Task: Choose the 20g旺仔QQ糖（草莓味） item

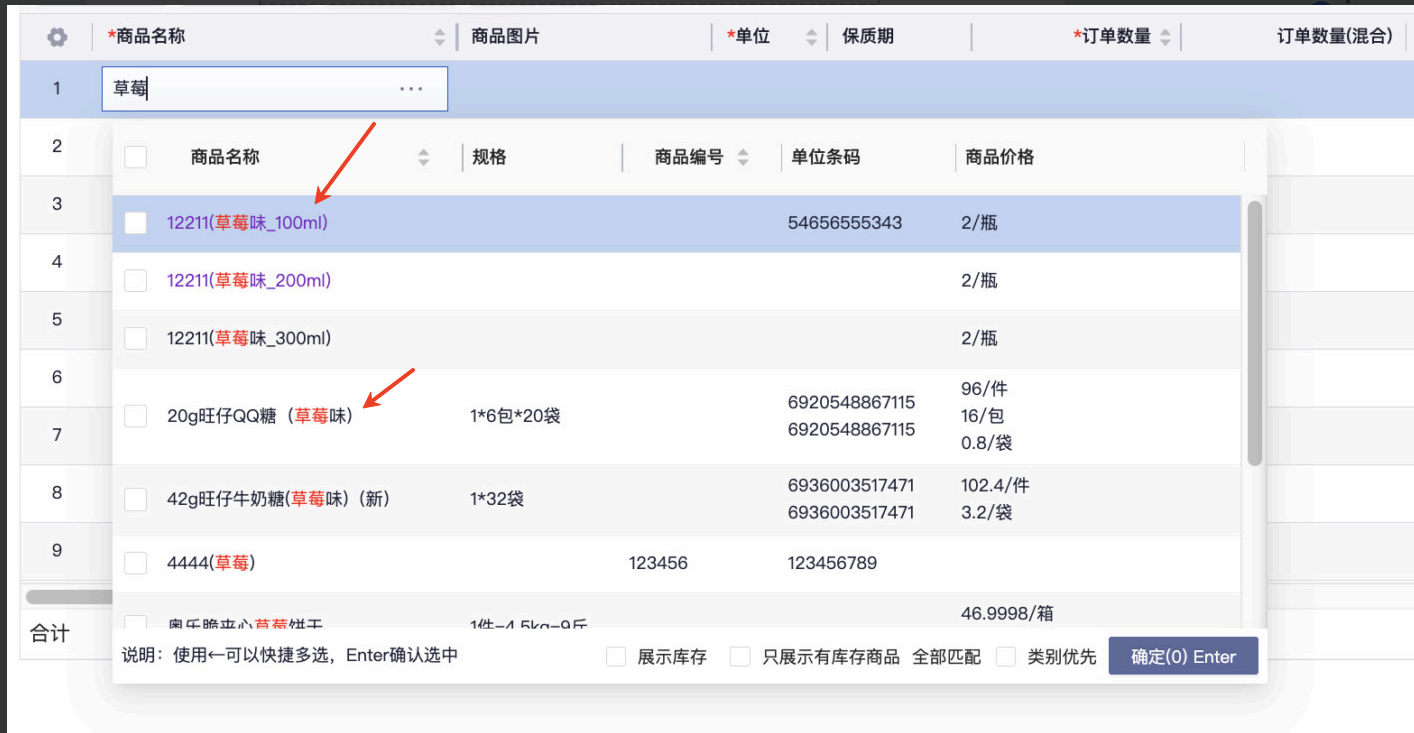Action: click(260, 416)
